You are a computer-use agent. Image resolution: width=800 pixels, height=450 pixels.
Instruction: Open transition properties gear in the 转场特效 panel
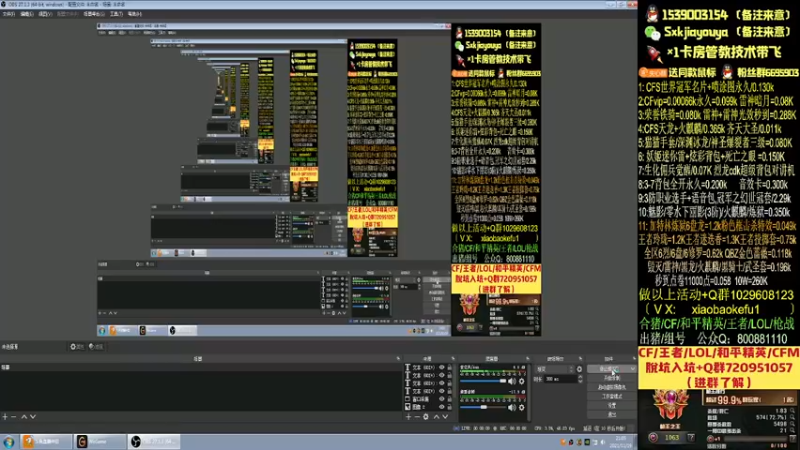pyautogui.click(x=579, y=369)
